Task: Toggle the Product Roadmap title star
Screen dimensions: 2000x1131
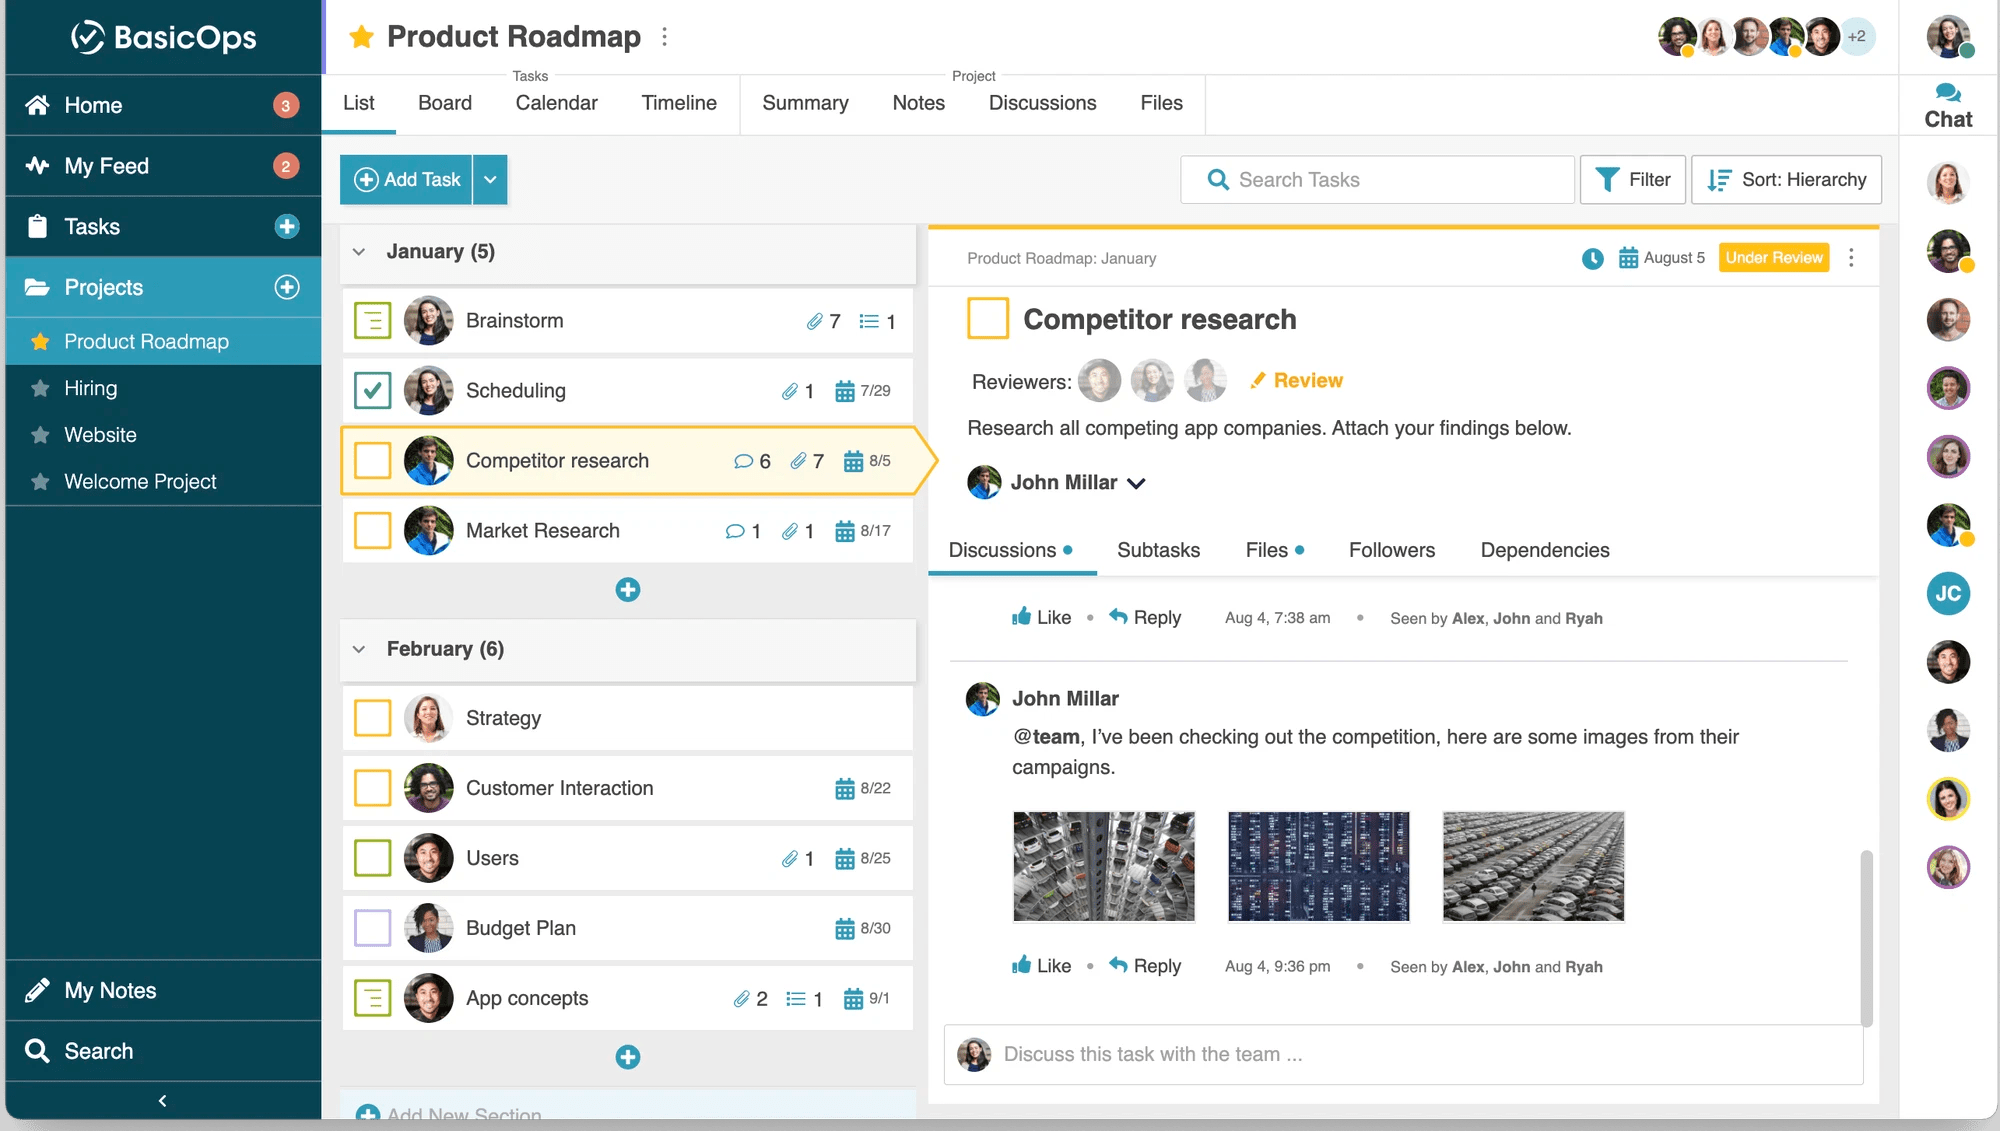Action: click(x=361, y=37)
